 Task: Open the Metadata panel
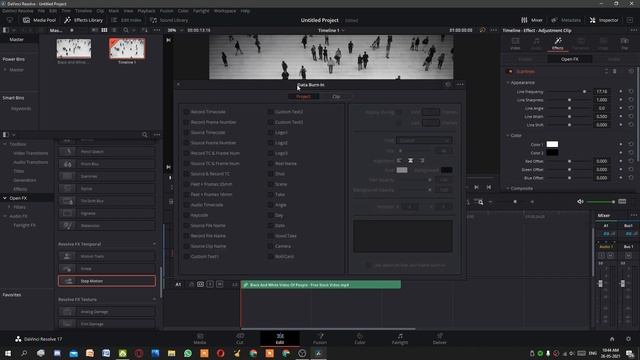pyautogui.click(x=566, y=20)
